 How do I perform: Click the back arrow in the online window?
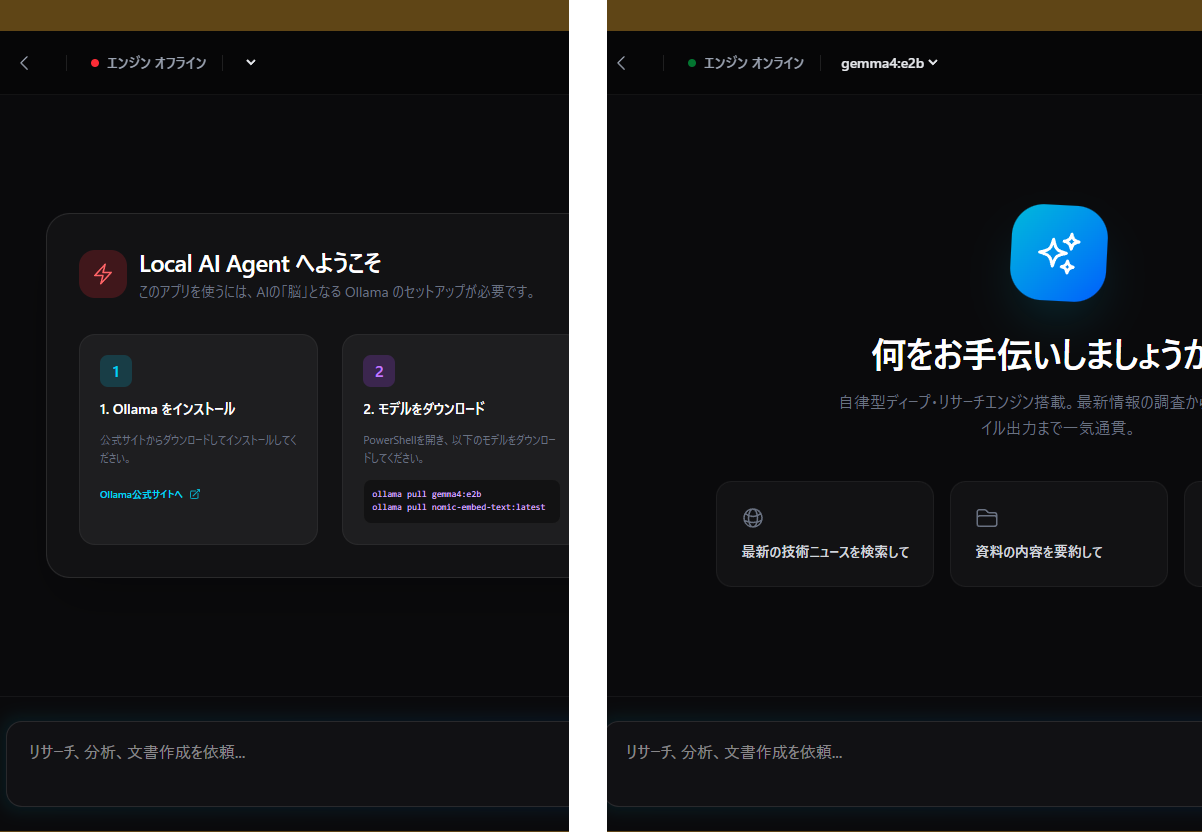(621, 63)
